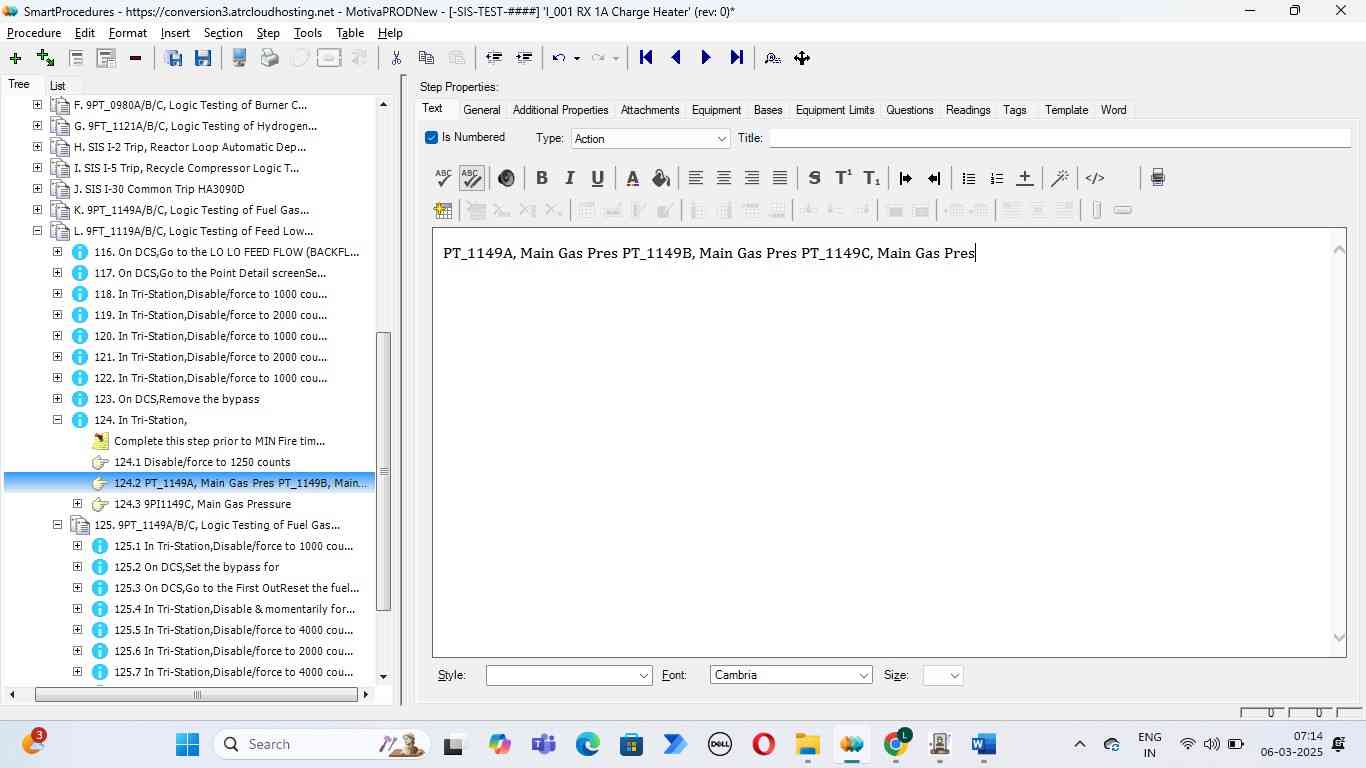
Task: Click the tree panel vertical scrollbar thumb
Action: tap(383, 471)
